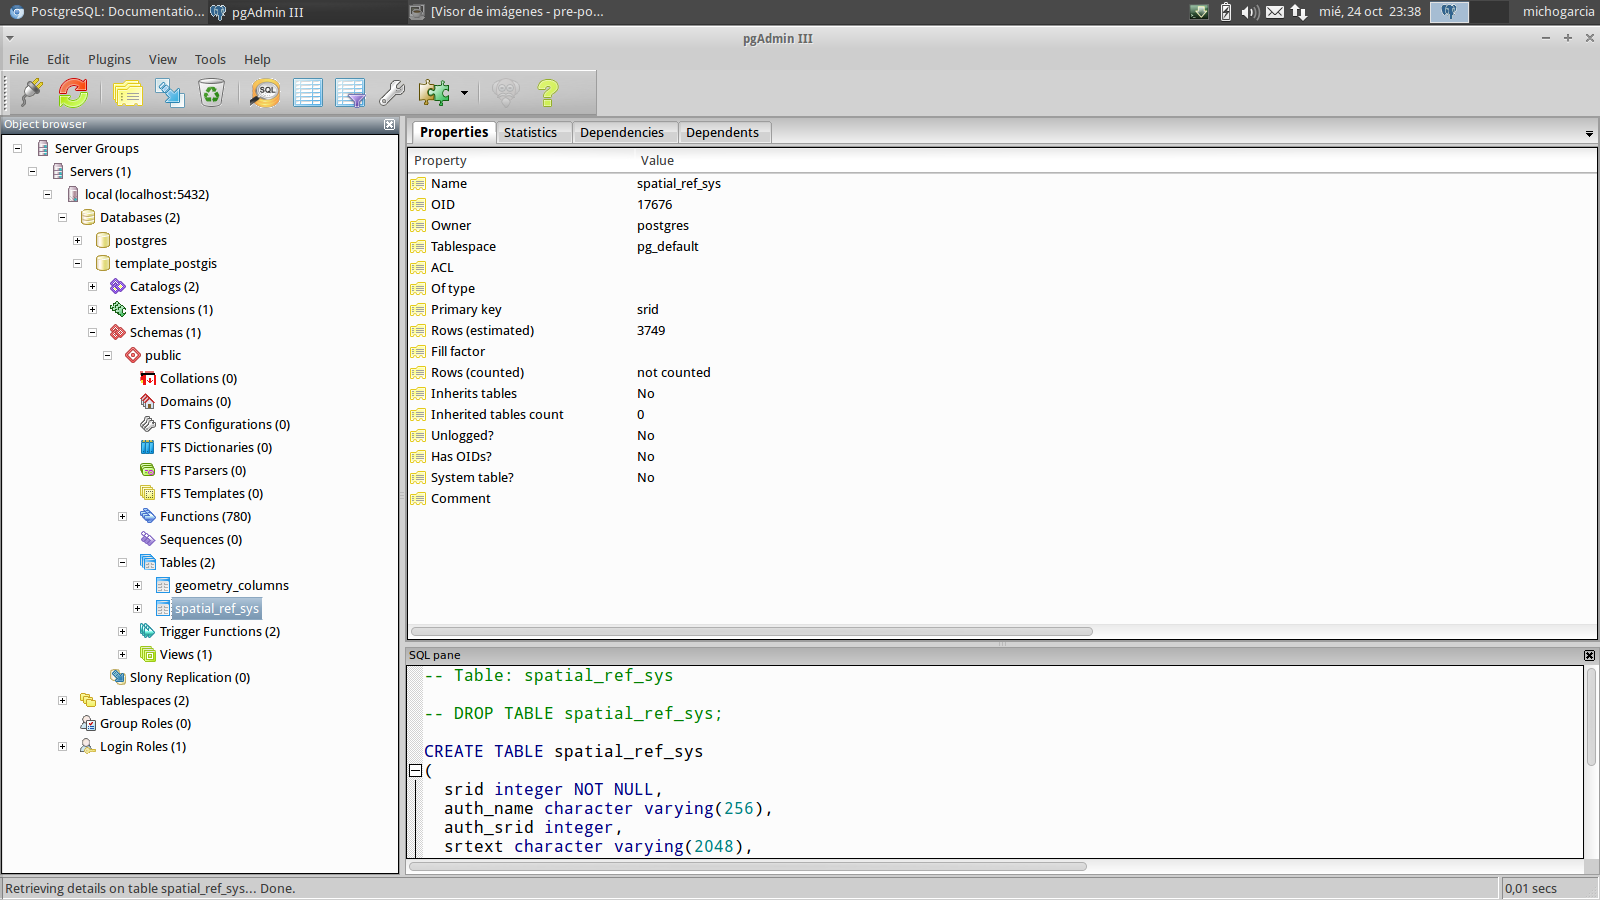The height and width of the screenshot is (900, 1600).
Task: Open the object properties toolbar icon
Action: coord(128,93)
